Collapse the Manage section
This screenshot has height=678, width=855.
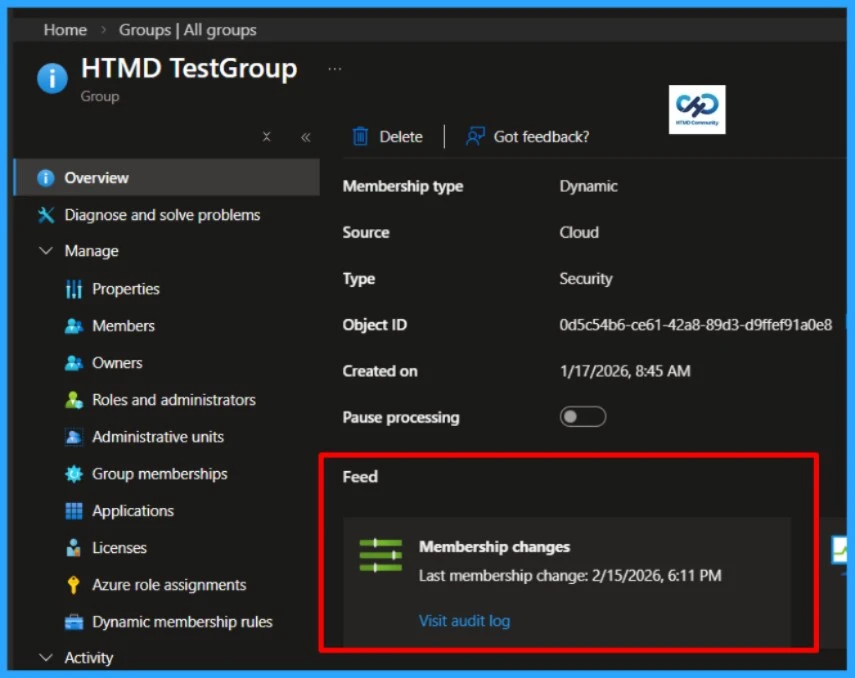point(45,251)
